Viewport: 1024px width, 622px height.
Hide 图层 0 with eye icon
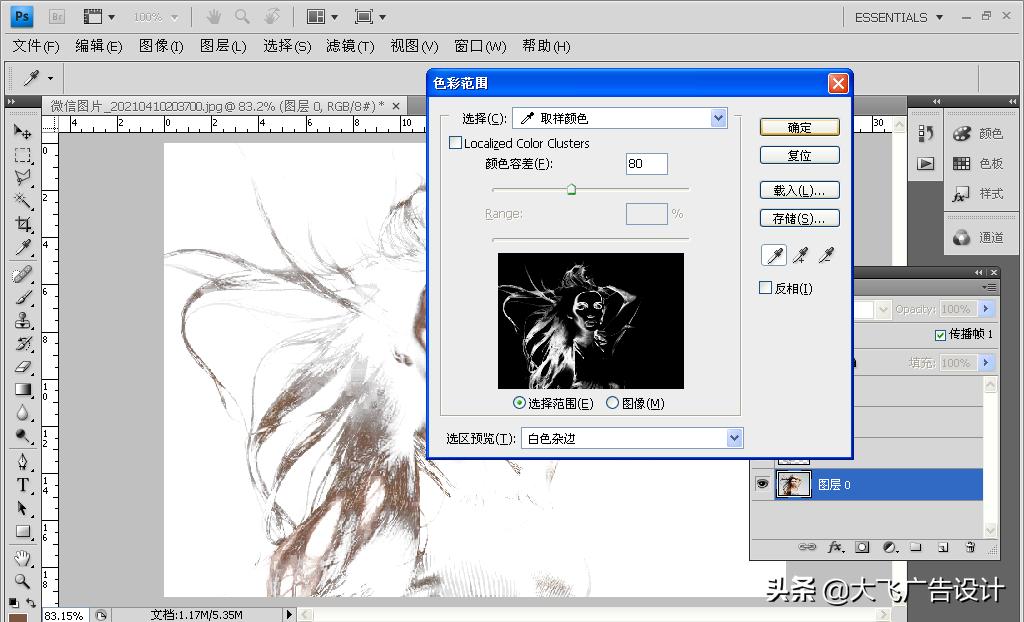click(x=763, y=485)
